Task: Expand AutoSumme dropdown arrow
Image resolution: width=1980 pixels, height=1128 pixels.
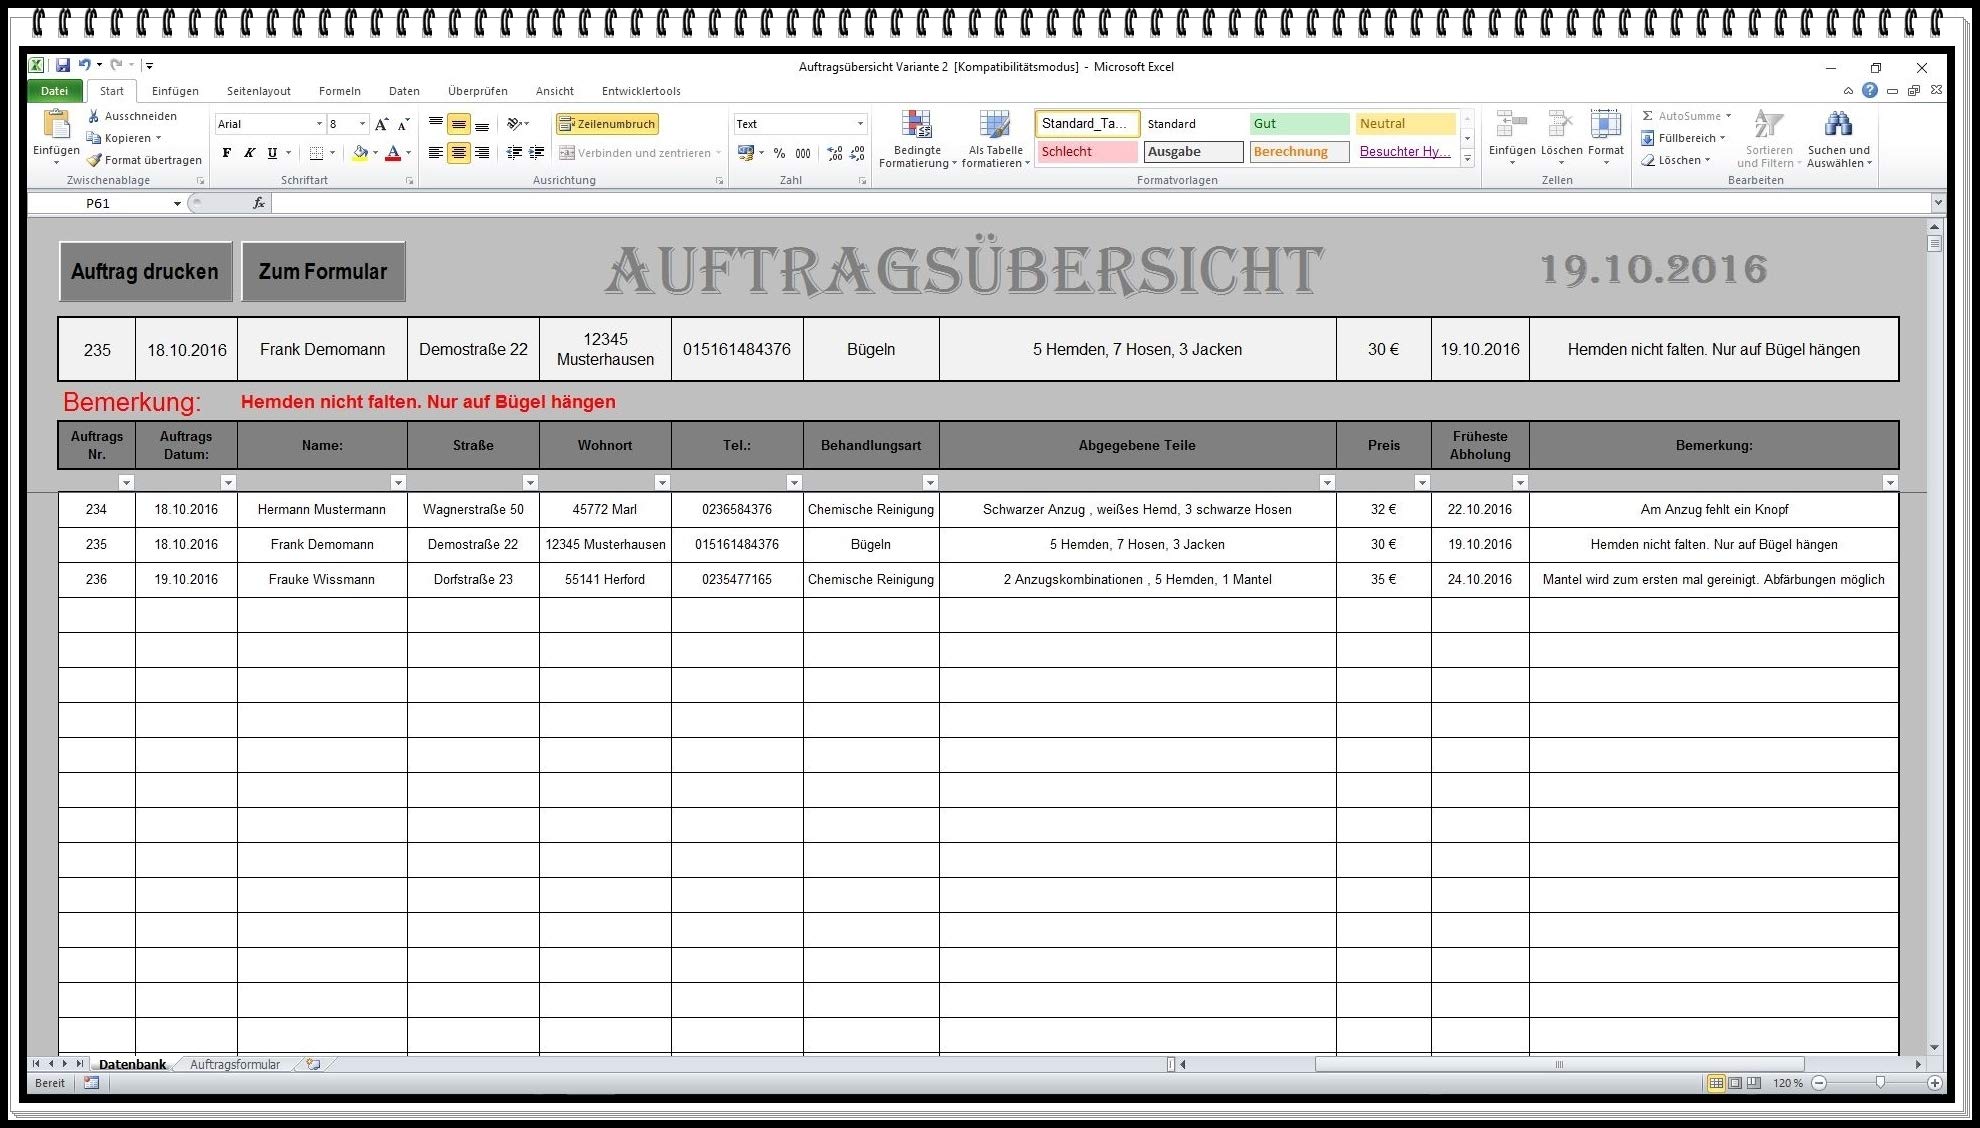Action: click(x=1728, y=116)
